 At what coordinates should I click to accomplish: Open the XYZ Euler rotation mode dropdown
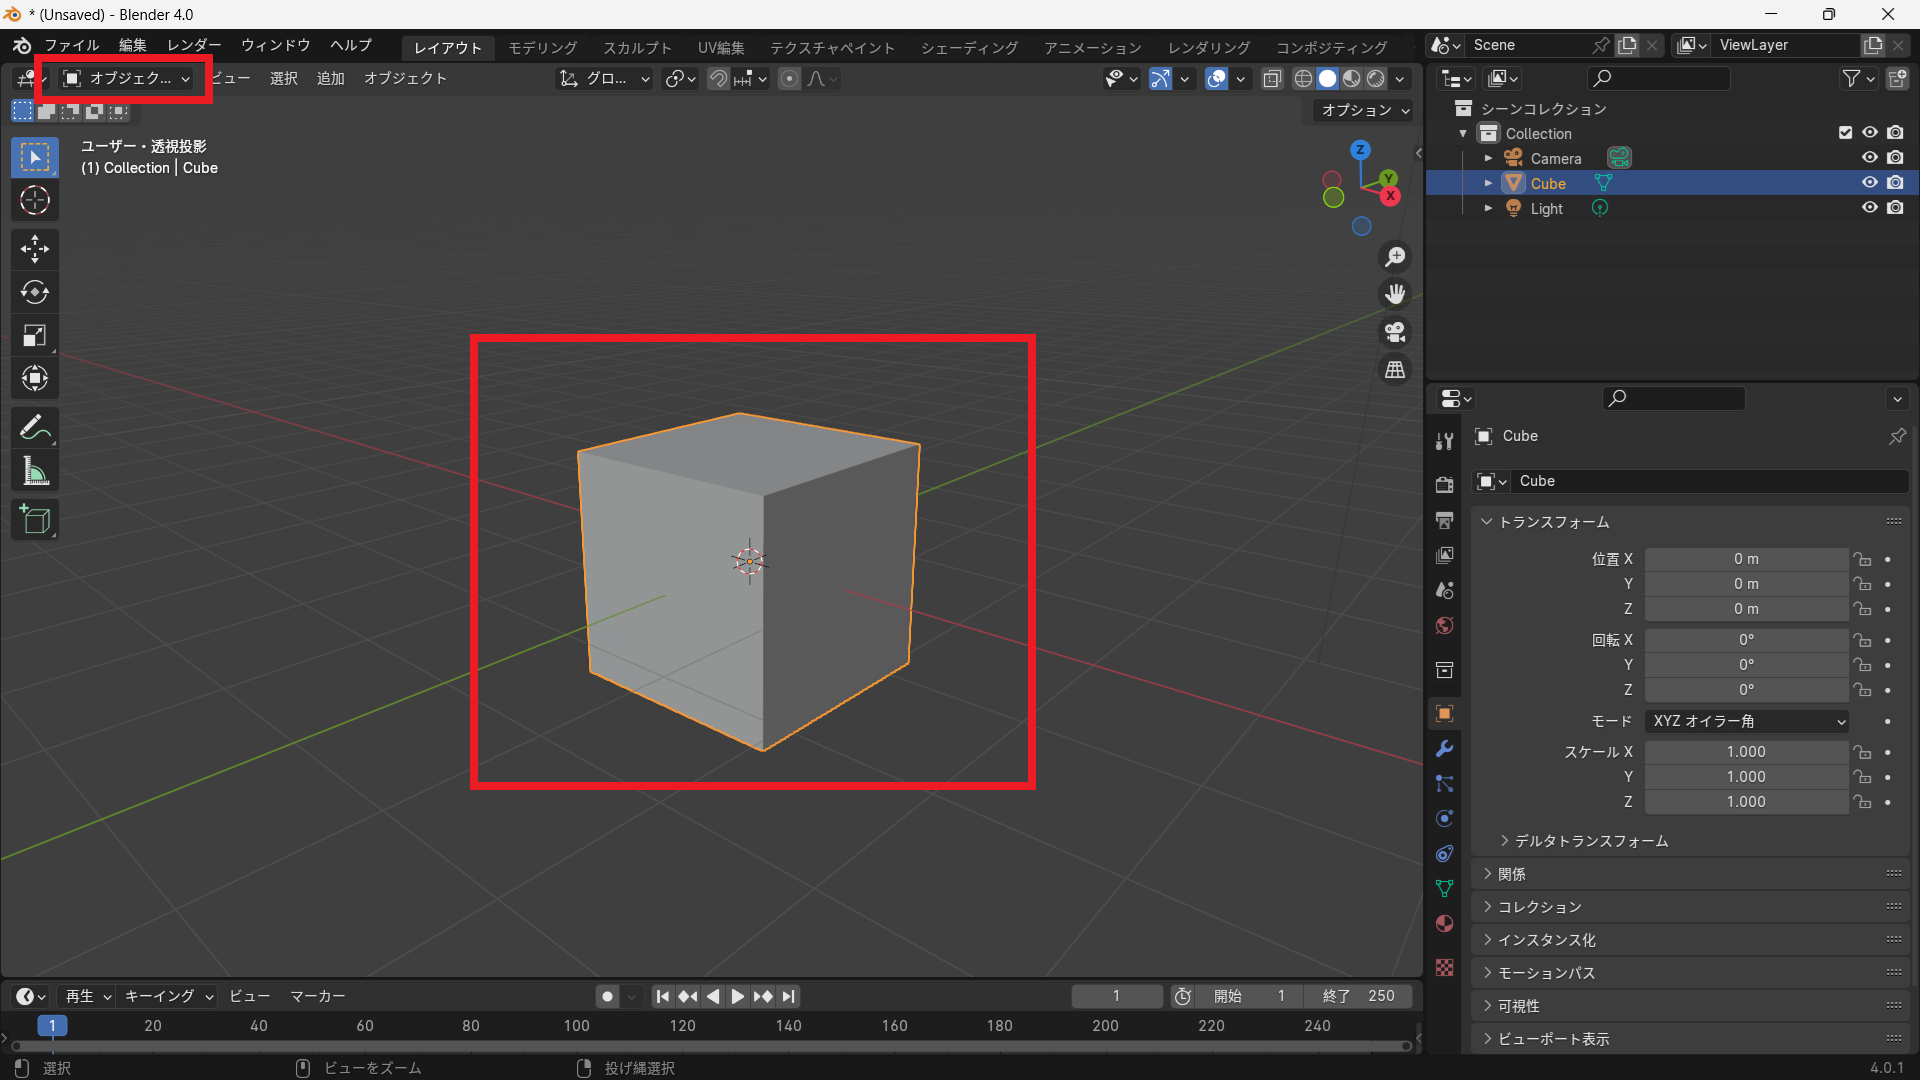1746,721
